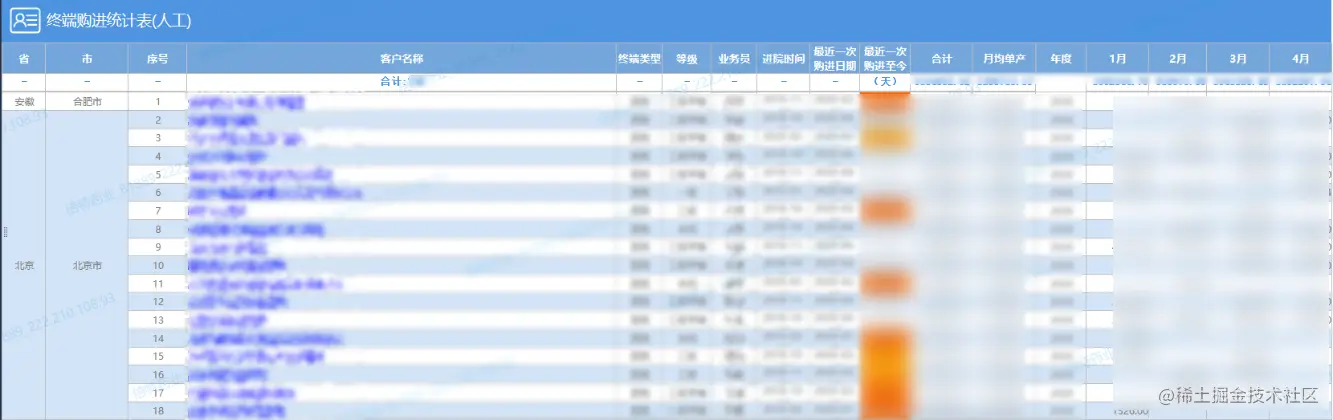Click the 合计: cell under 客户名称
The height and width of the screenshot is (420, 1333).
[401, 82]
